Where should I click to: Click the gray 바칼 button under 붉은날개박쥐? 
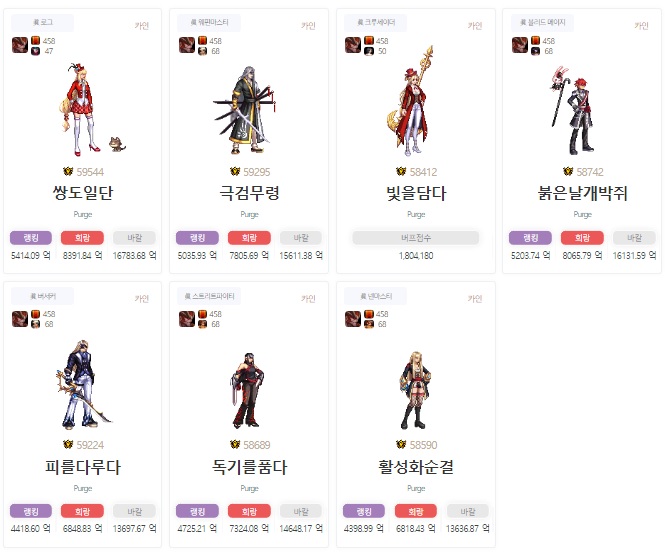634,238
